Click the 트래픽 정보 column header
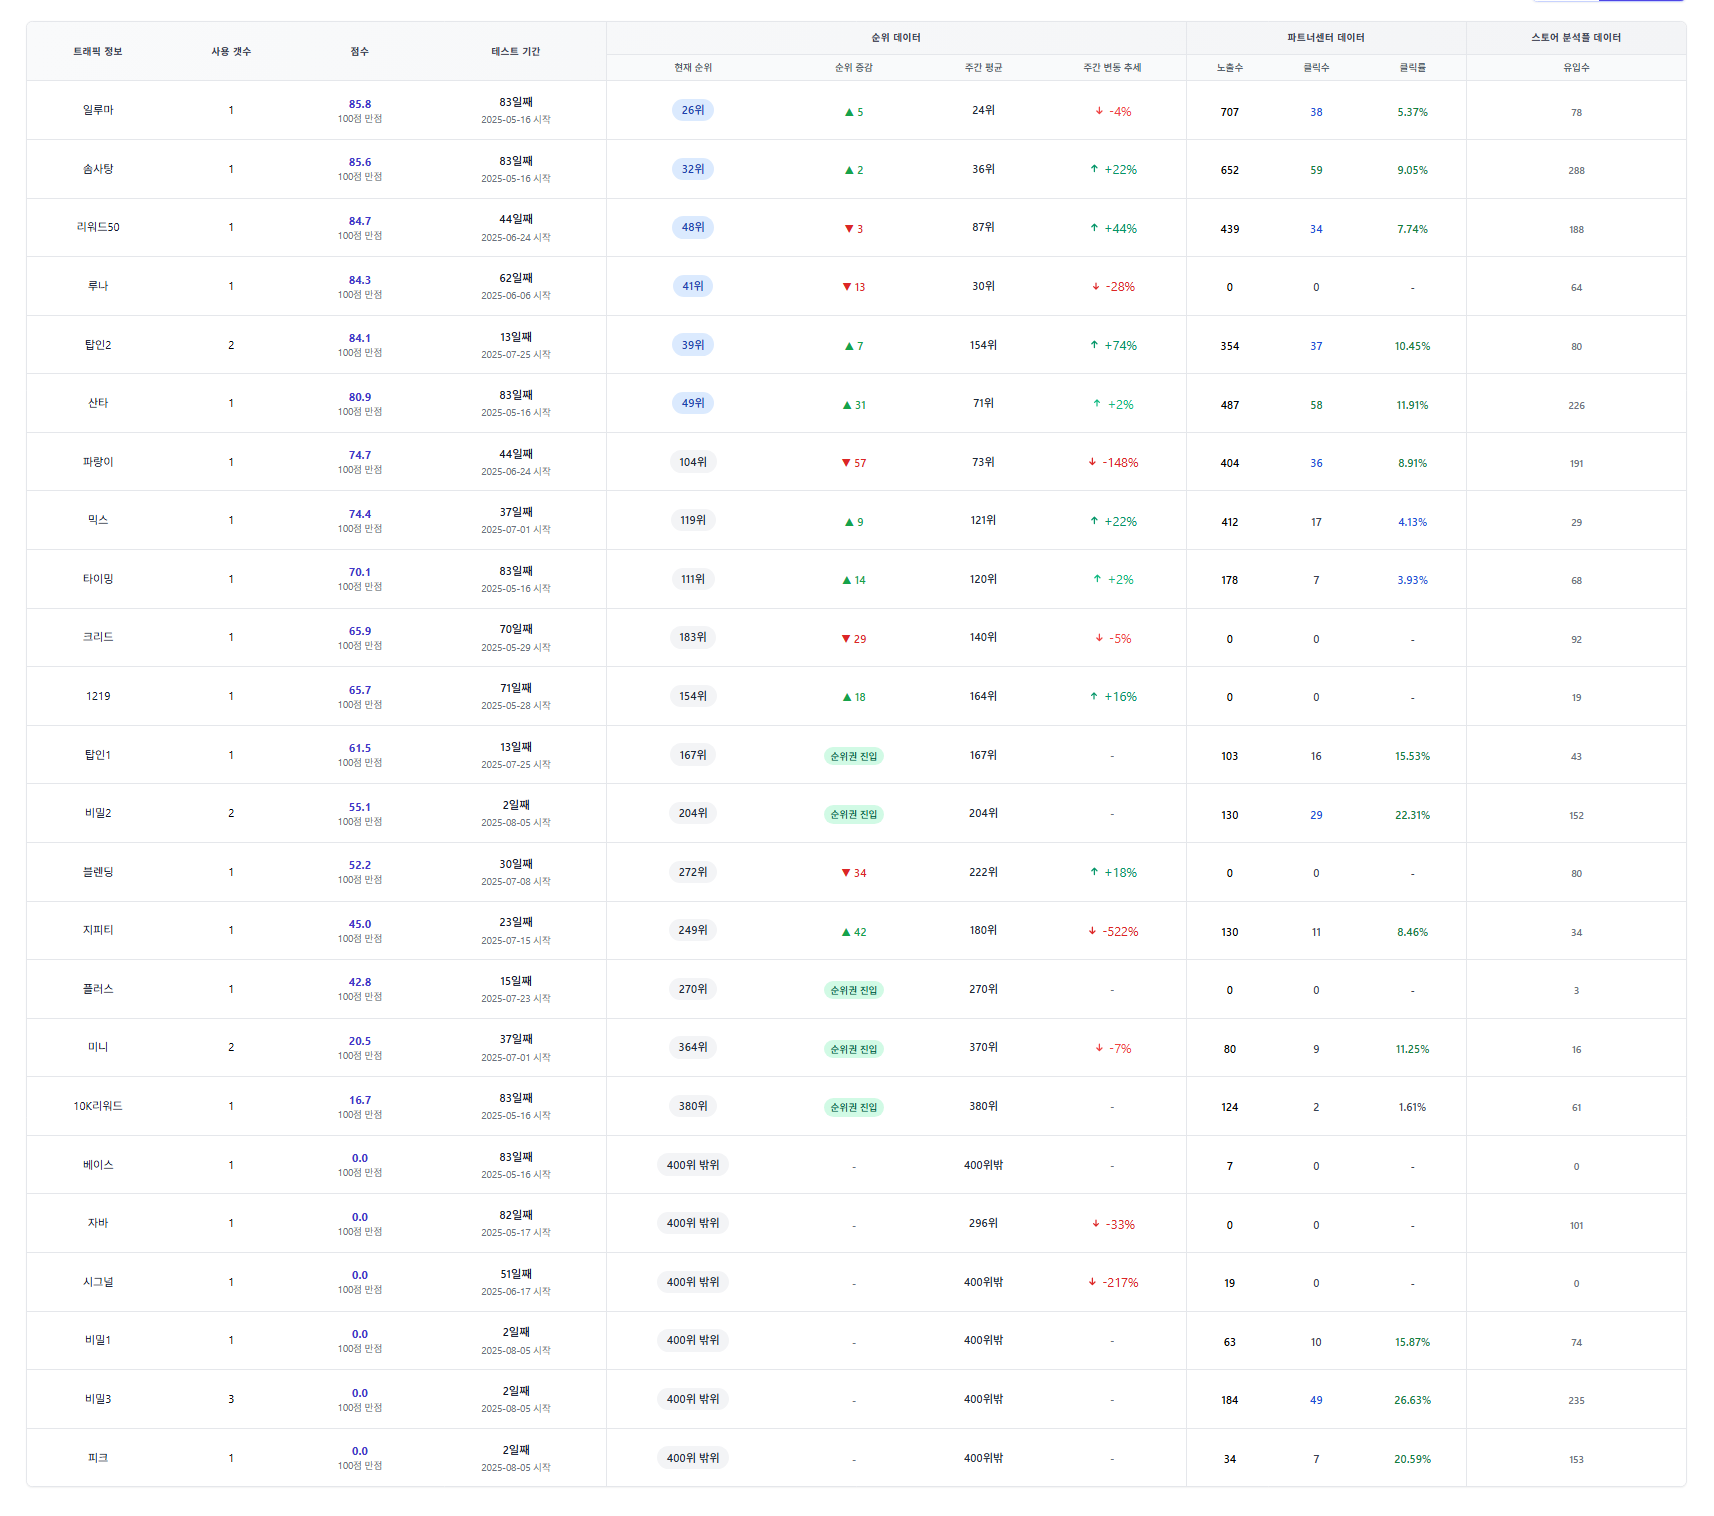 click(98, 51)
